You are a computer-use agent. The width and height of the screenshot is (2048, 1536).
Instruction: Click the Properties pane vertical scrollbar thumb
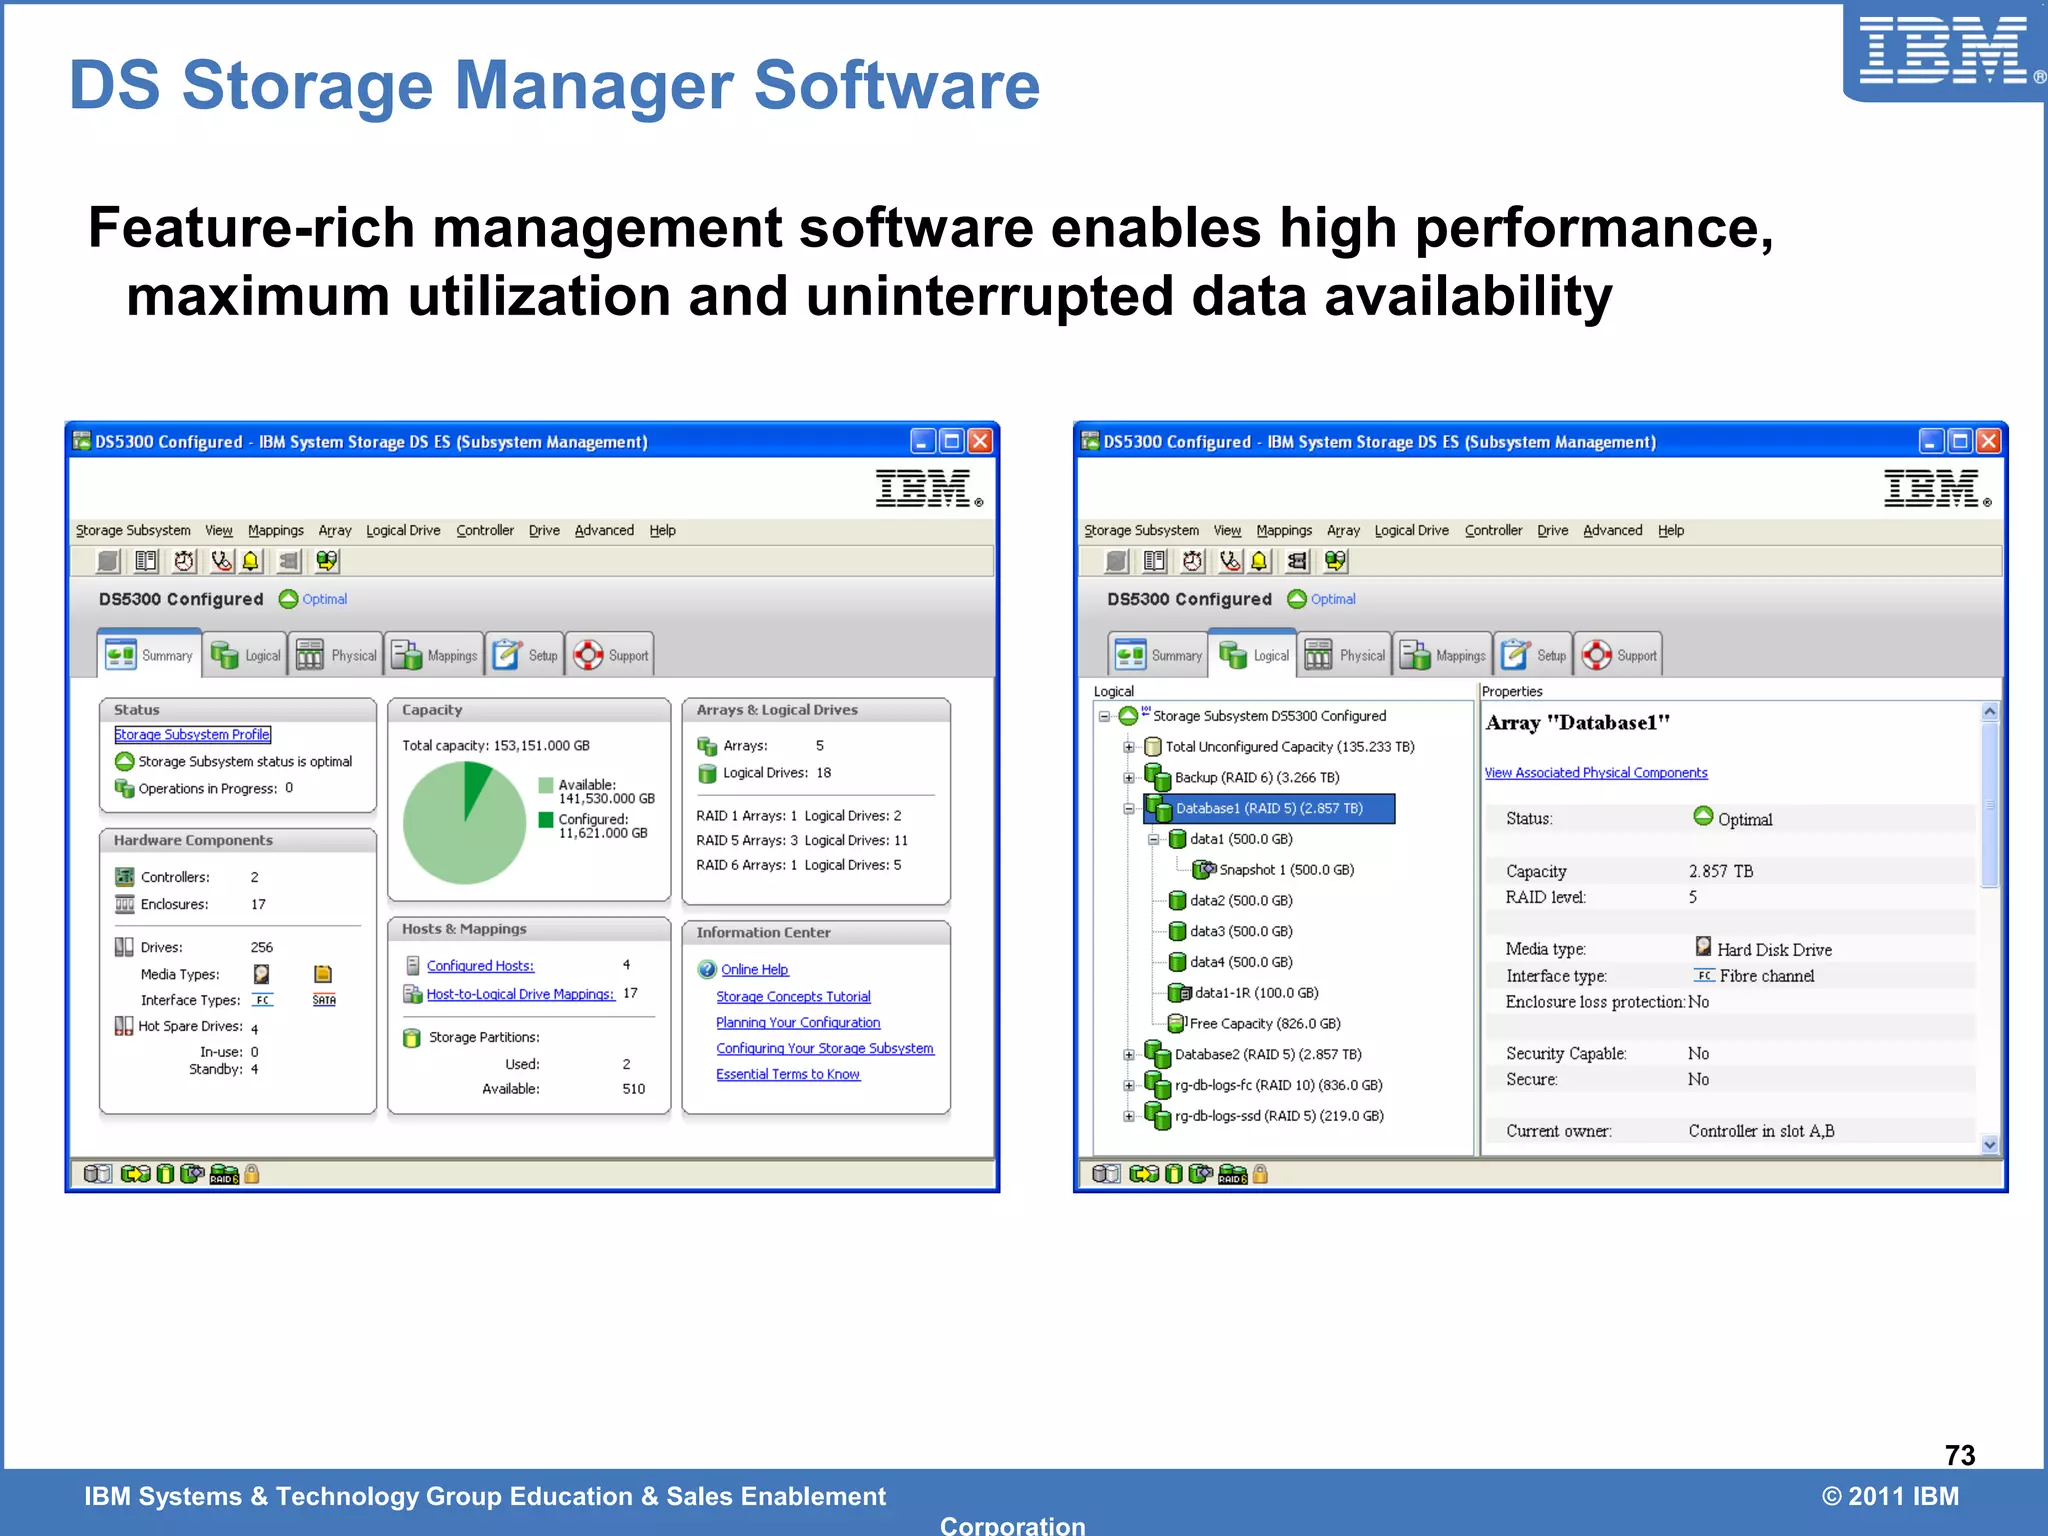coord(1990,805)
